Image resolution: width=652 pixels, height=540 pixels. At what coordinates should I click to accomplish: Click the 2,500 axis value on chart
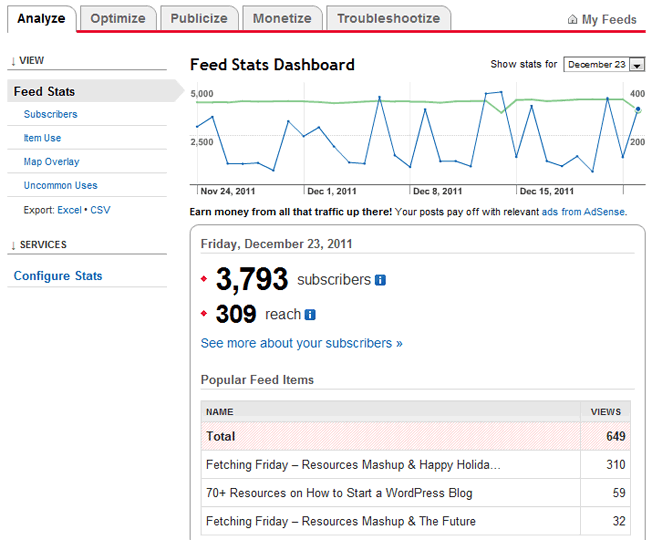202,142
